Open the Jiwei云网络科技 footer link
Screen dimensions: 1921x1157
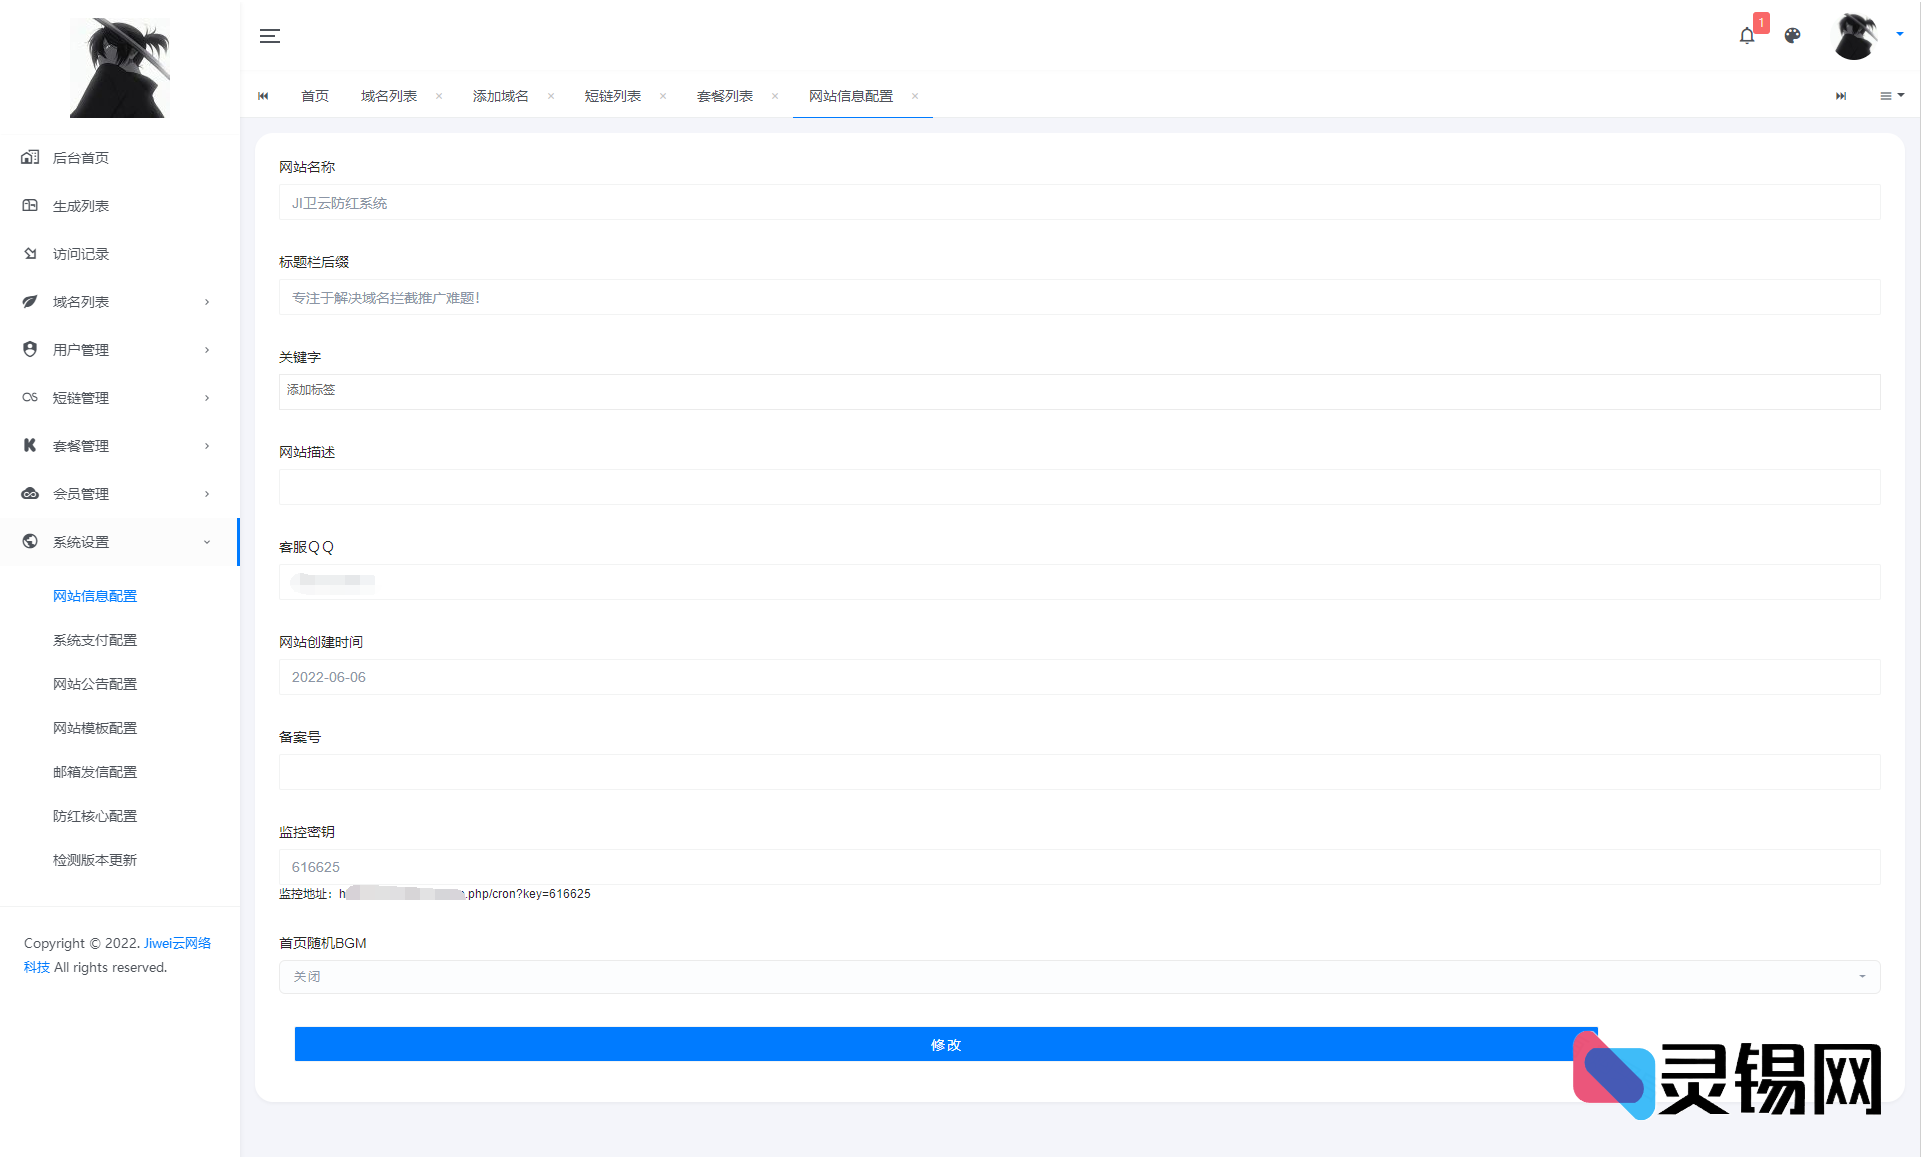tap(176, 943)
